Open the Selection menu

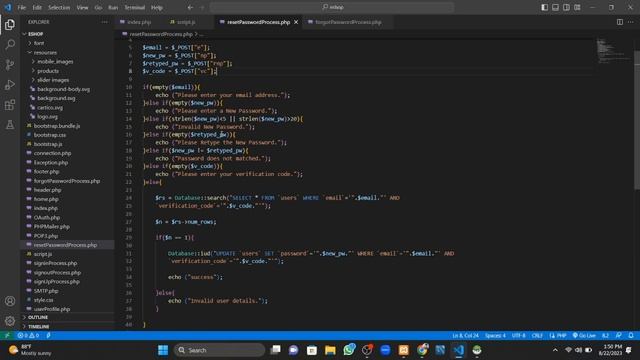point(59,7)
